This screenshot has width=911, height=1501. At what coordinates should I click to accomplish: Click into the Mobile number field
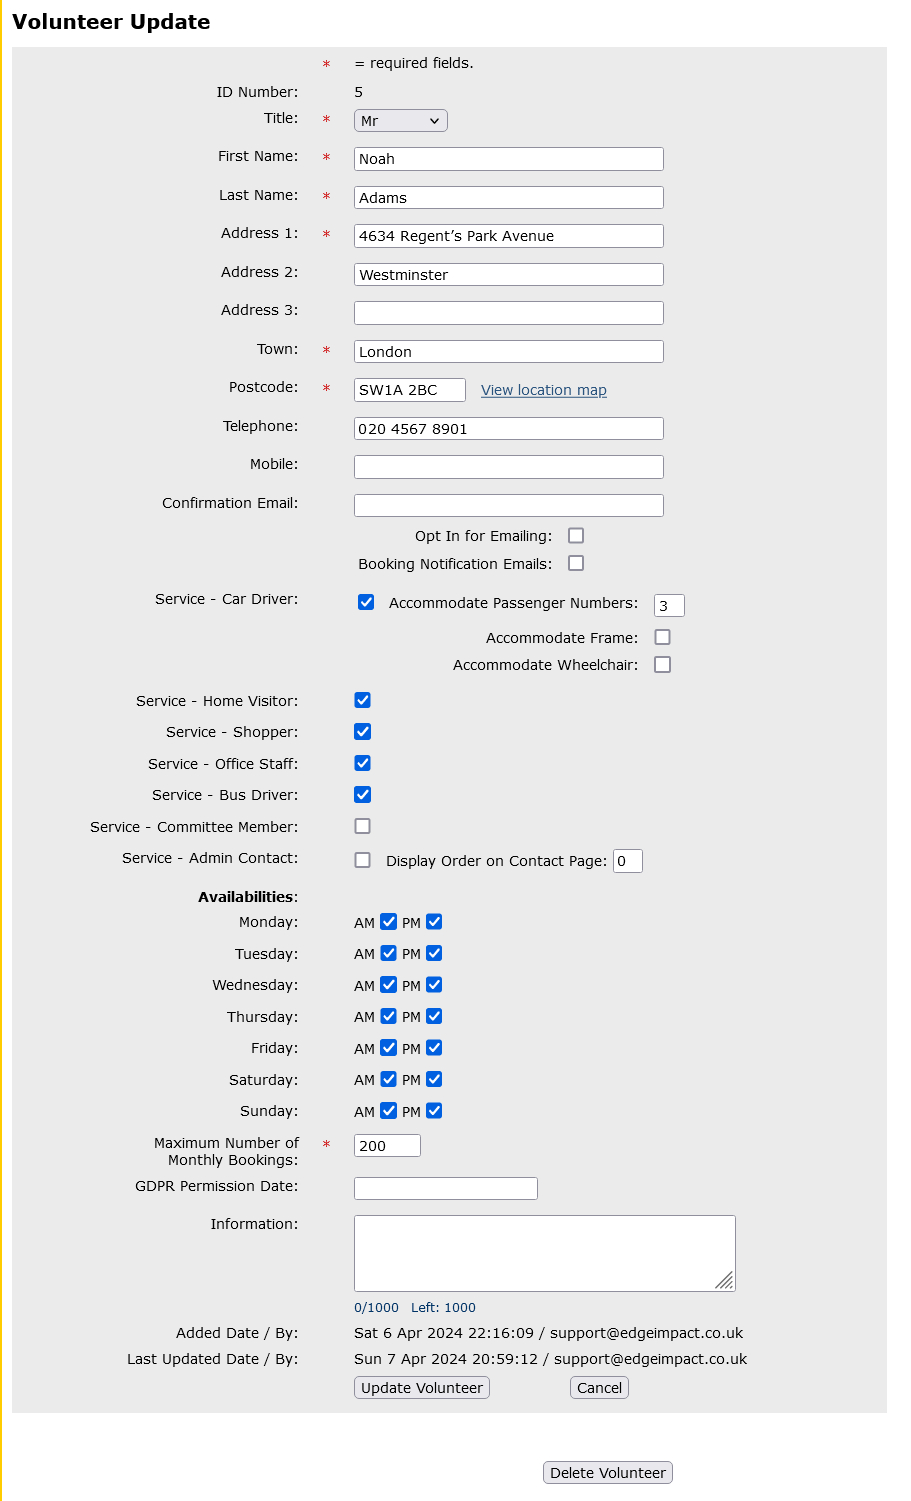508,467
